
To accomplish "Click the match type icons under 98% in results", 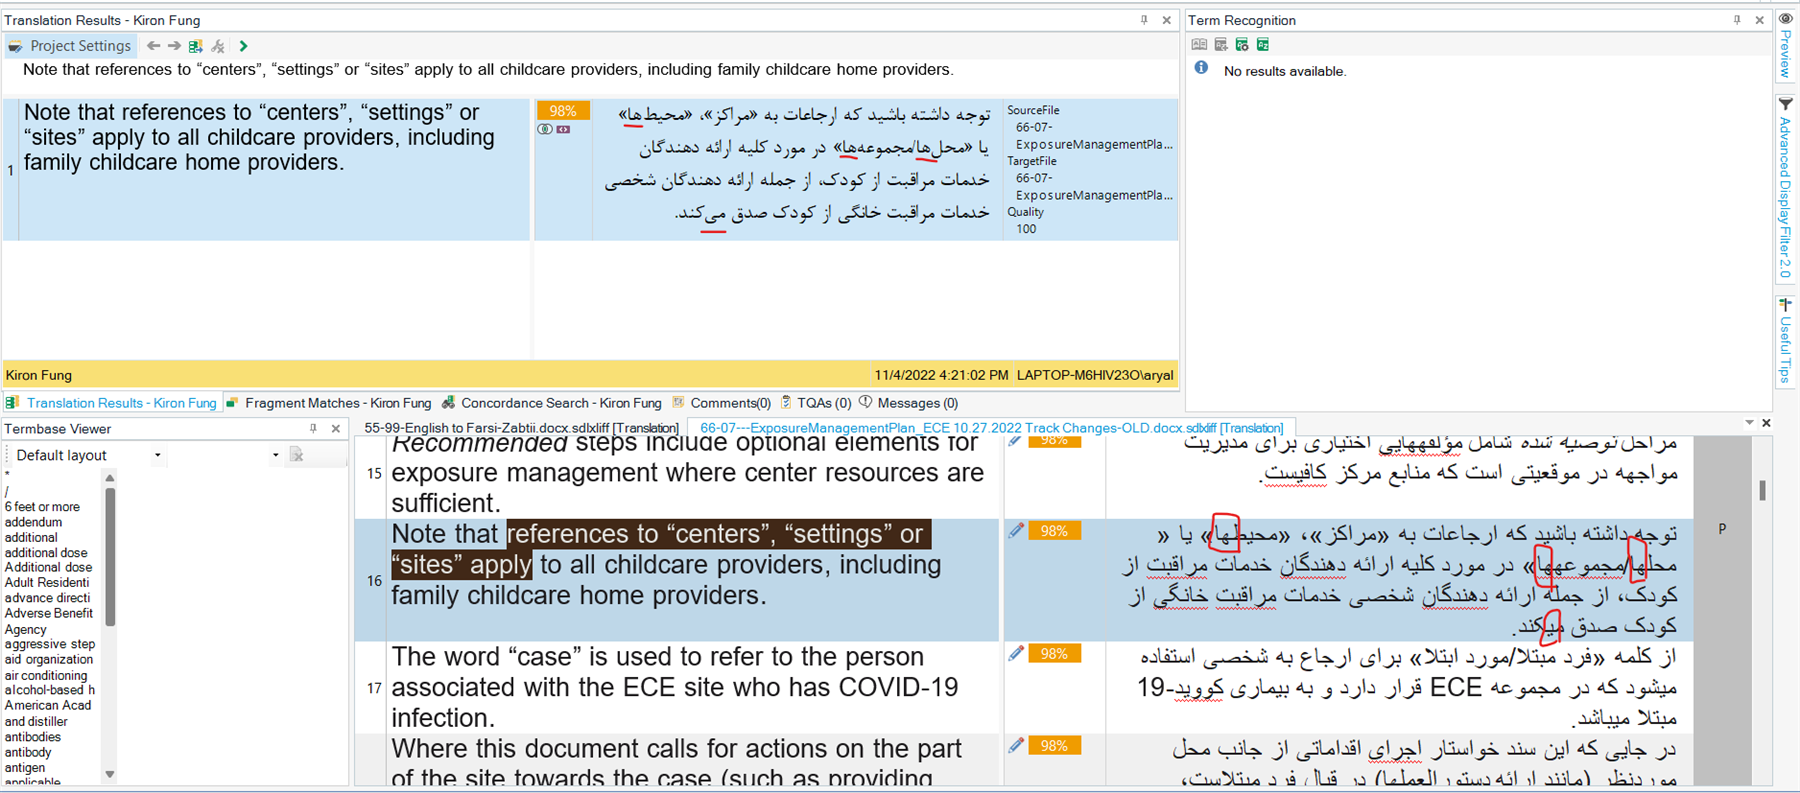I will point(554,129).
